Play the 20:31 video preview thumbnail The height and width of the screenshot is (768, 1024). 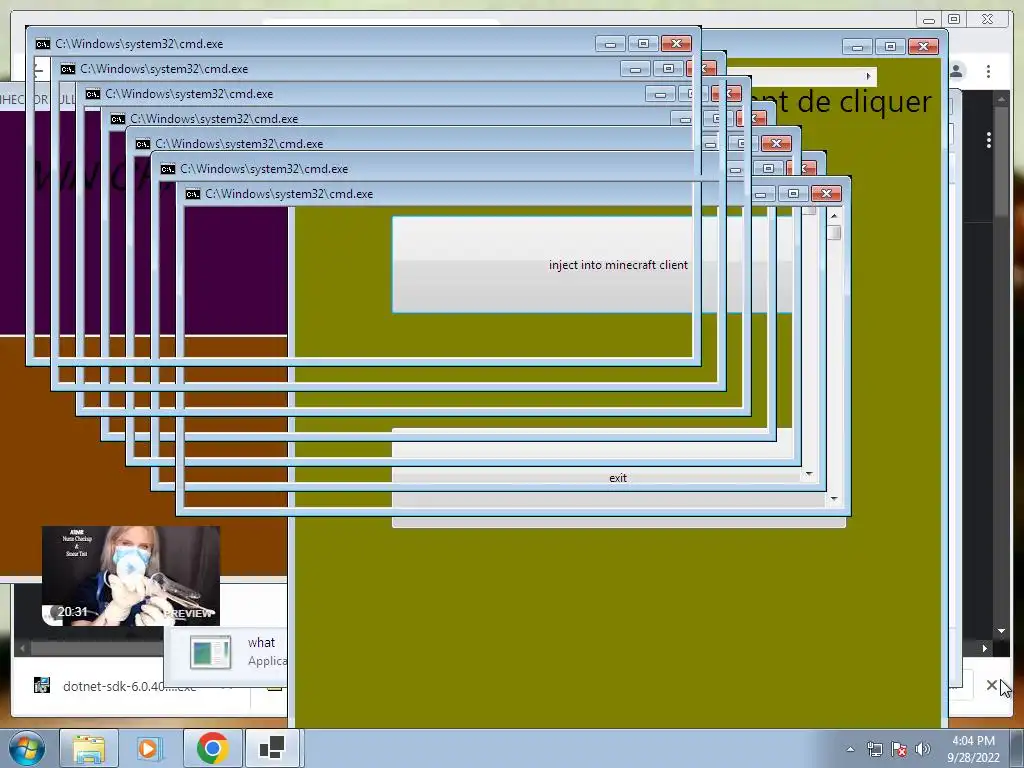pyautogui.click(x=131, y=576)
